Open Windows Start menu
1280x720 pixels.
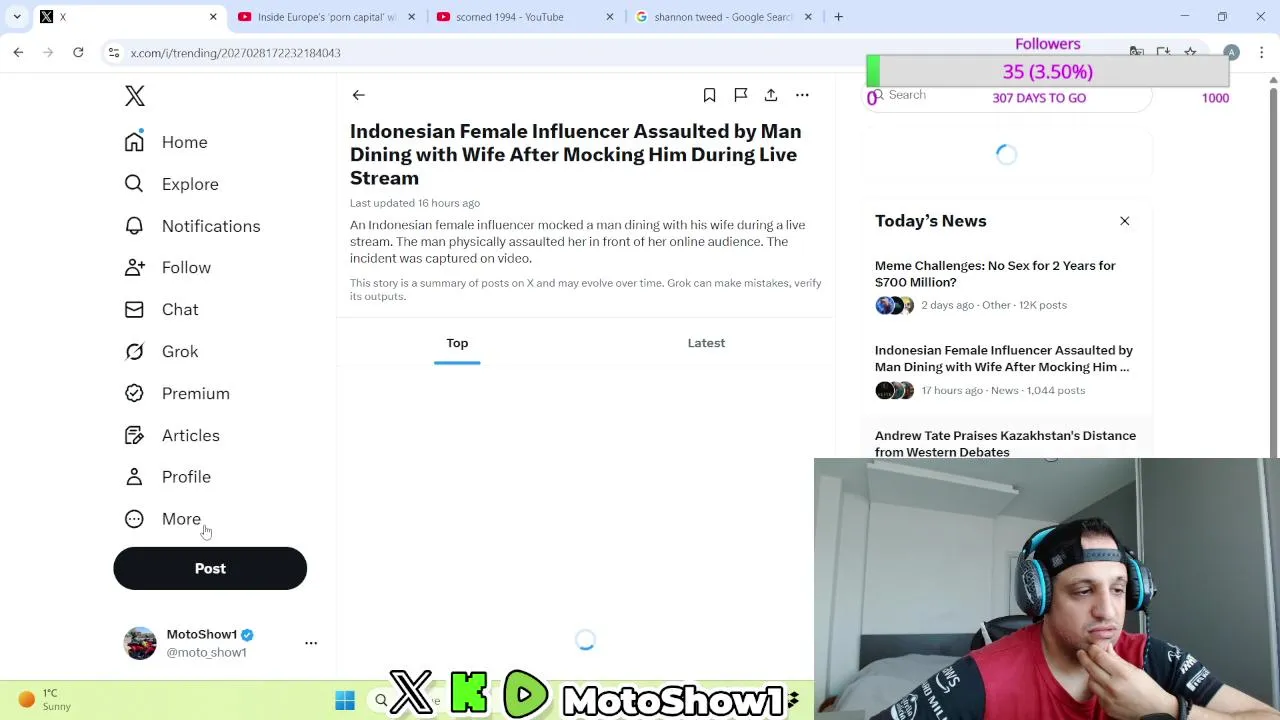(345, 701)
